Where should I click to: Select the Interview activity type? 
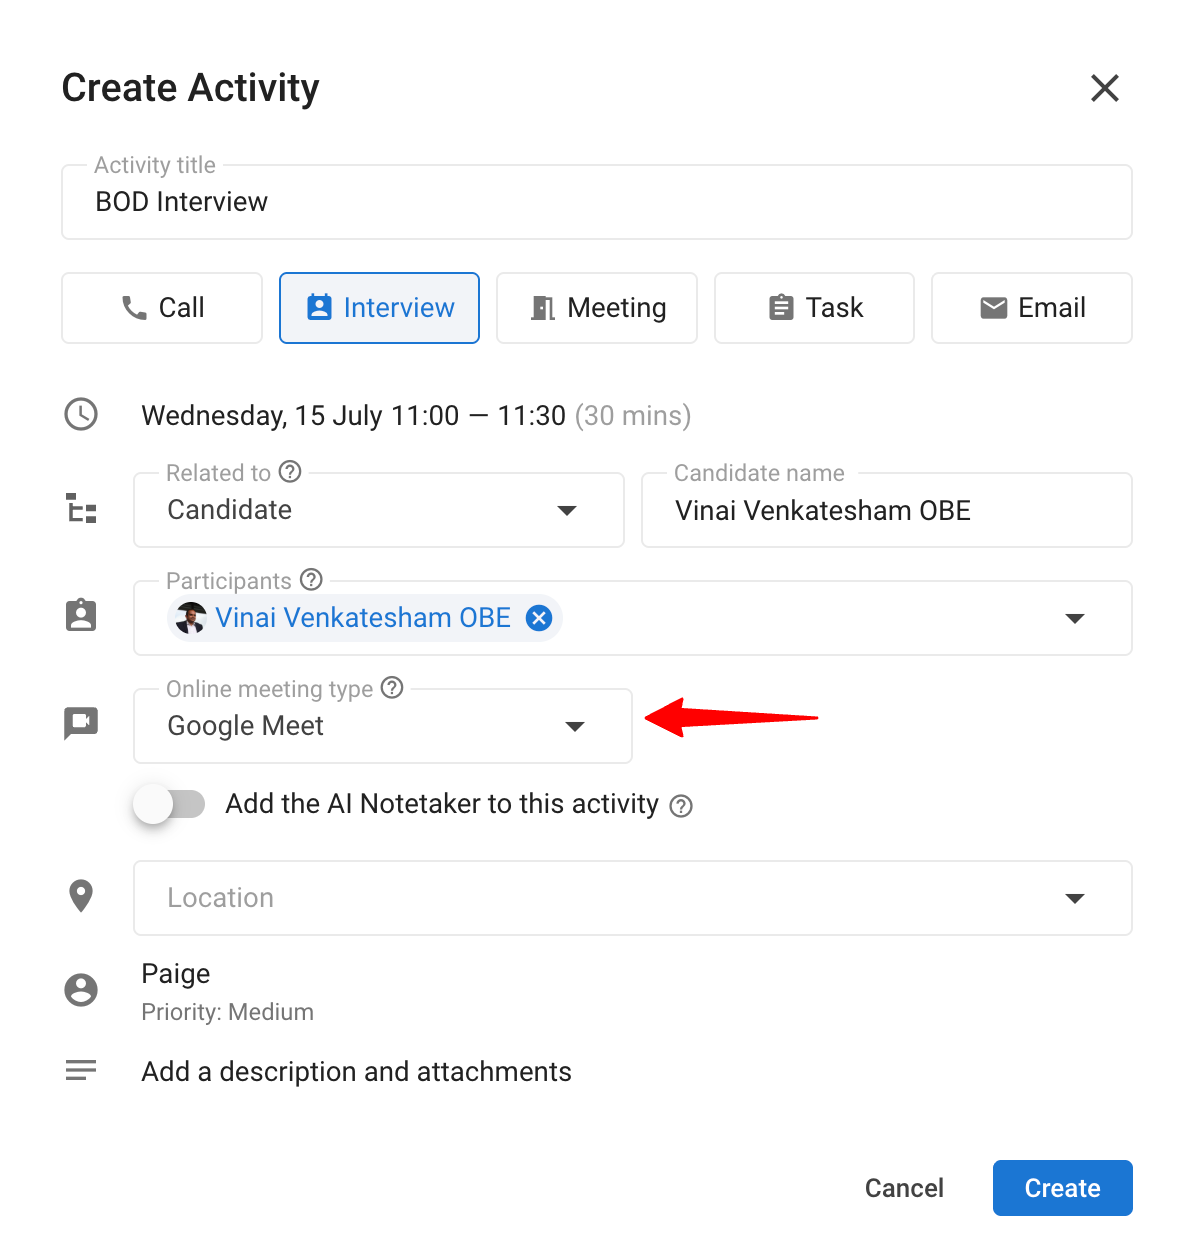(x=379, y=308)
